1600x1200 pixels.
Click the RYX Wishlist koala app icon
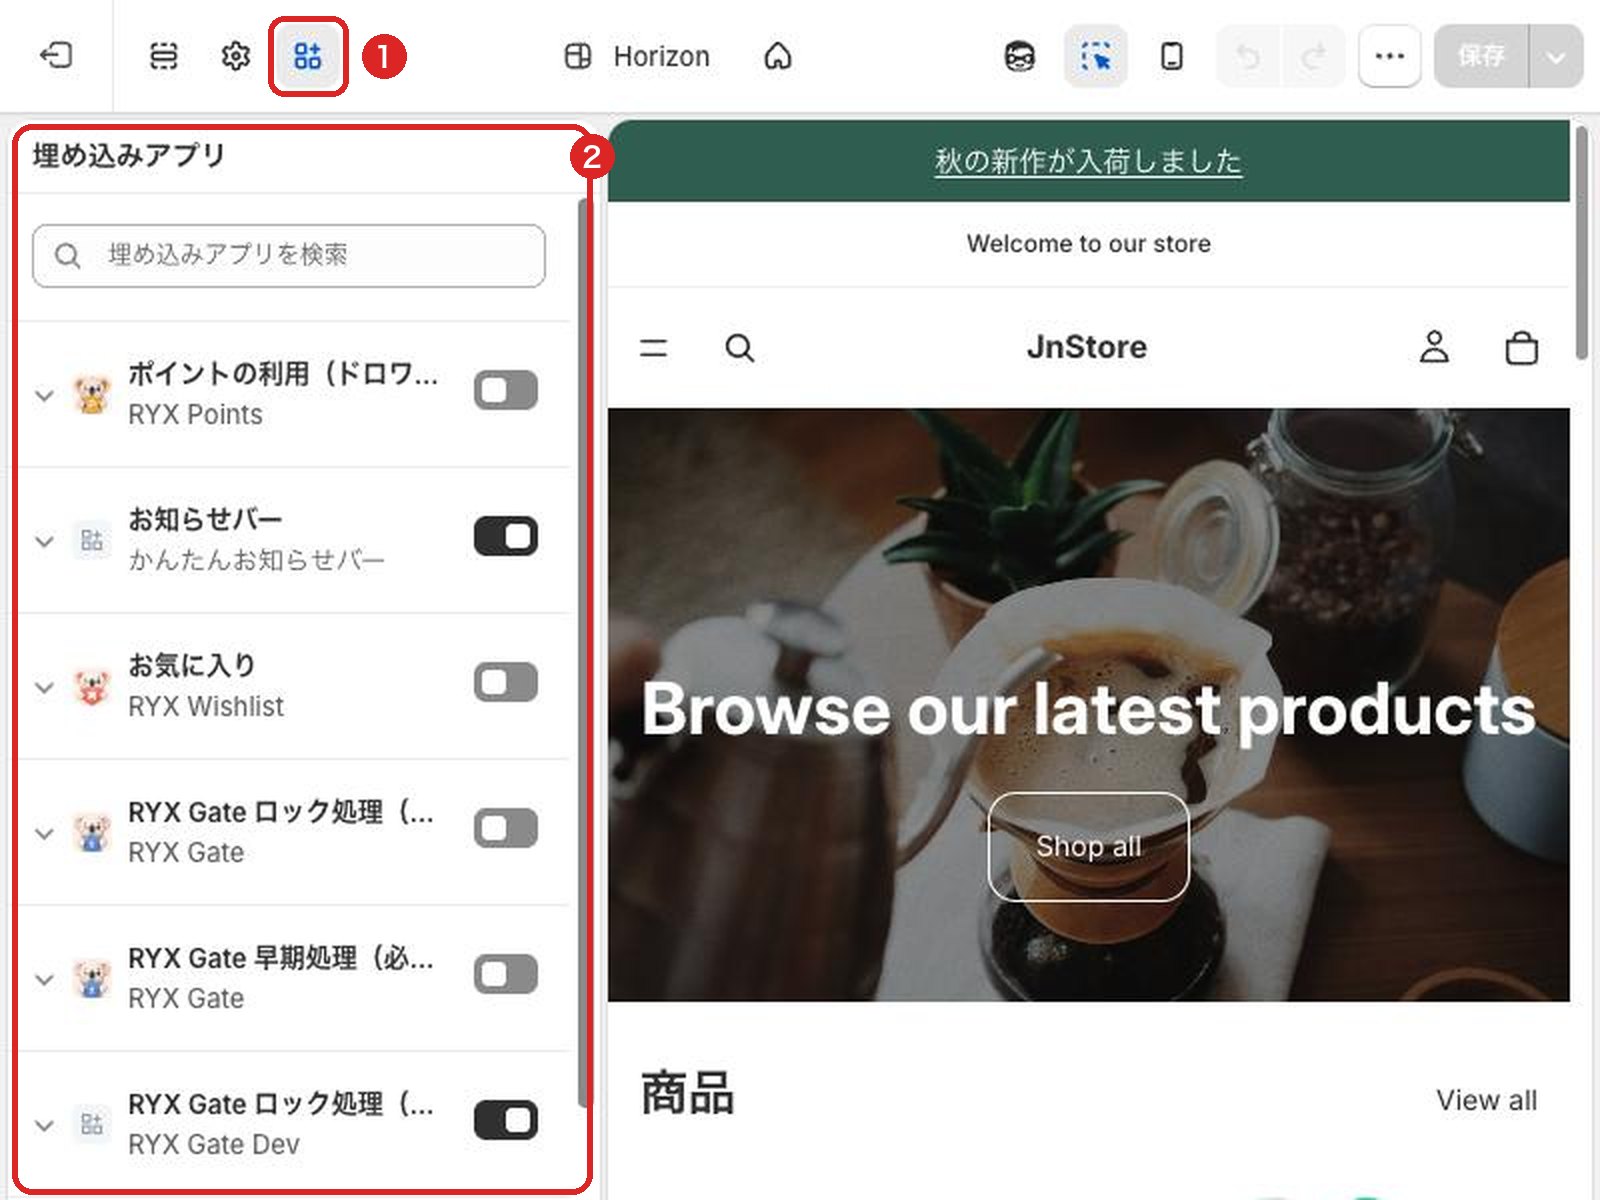(x=92, y=686)
